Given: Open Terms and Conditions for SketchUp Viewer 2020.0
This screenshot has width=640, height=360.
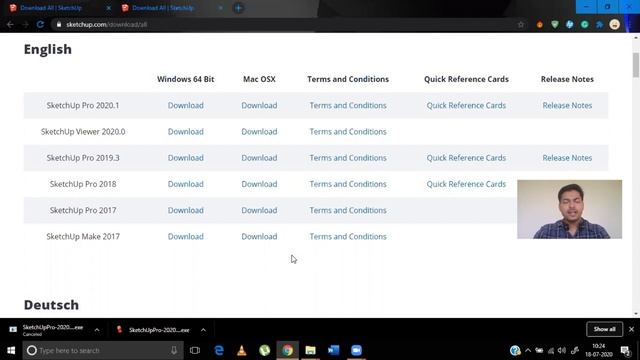Looking at the screenshot, I should point(348,131).
